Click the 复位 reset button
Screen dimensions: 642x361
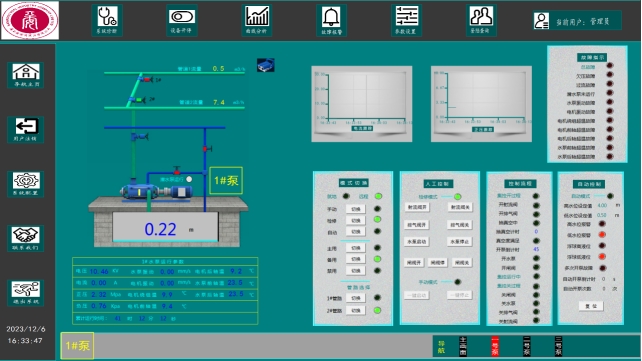click(591, 306)
